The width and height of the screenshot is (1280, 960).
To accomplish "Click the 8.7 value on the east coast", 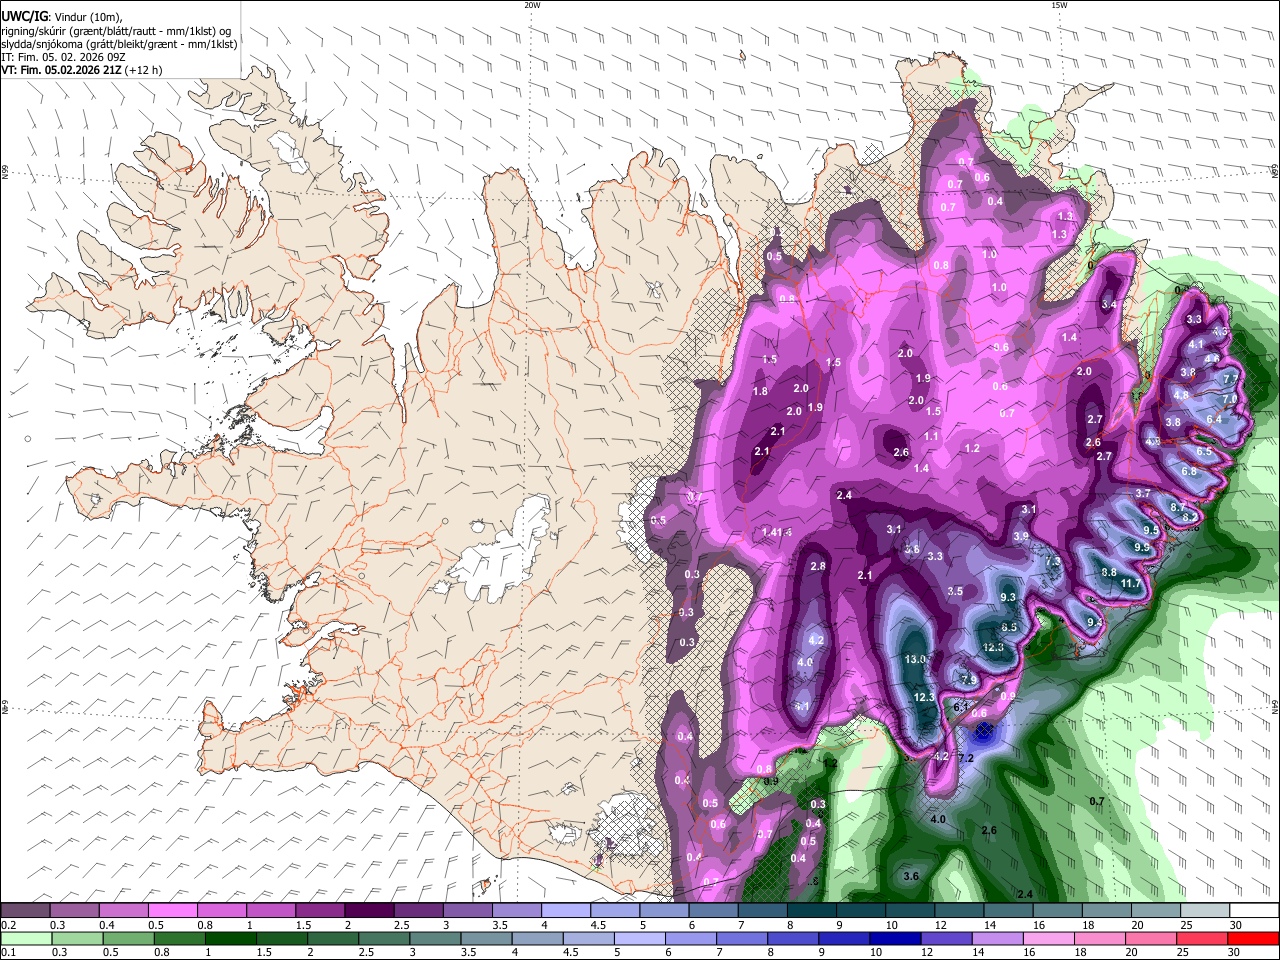I will click(1178, 507).
